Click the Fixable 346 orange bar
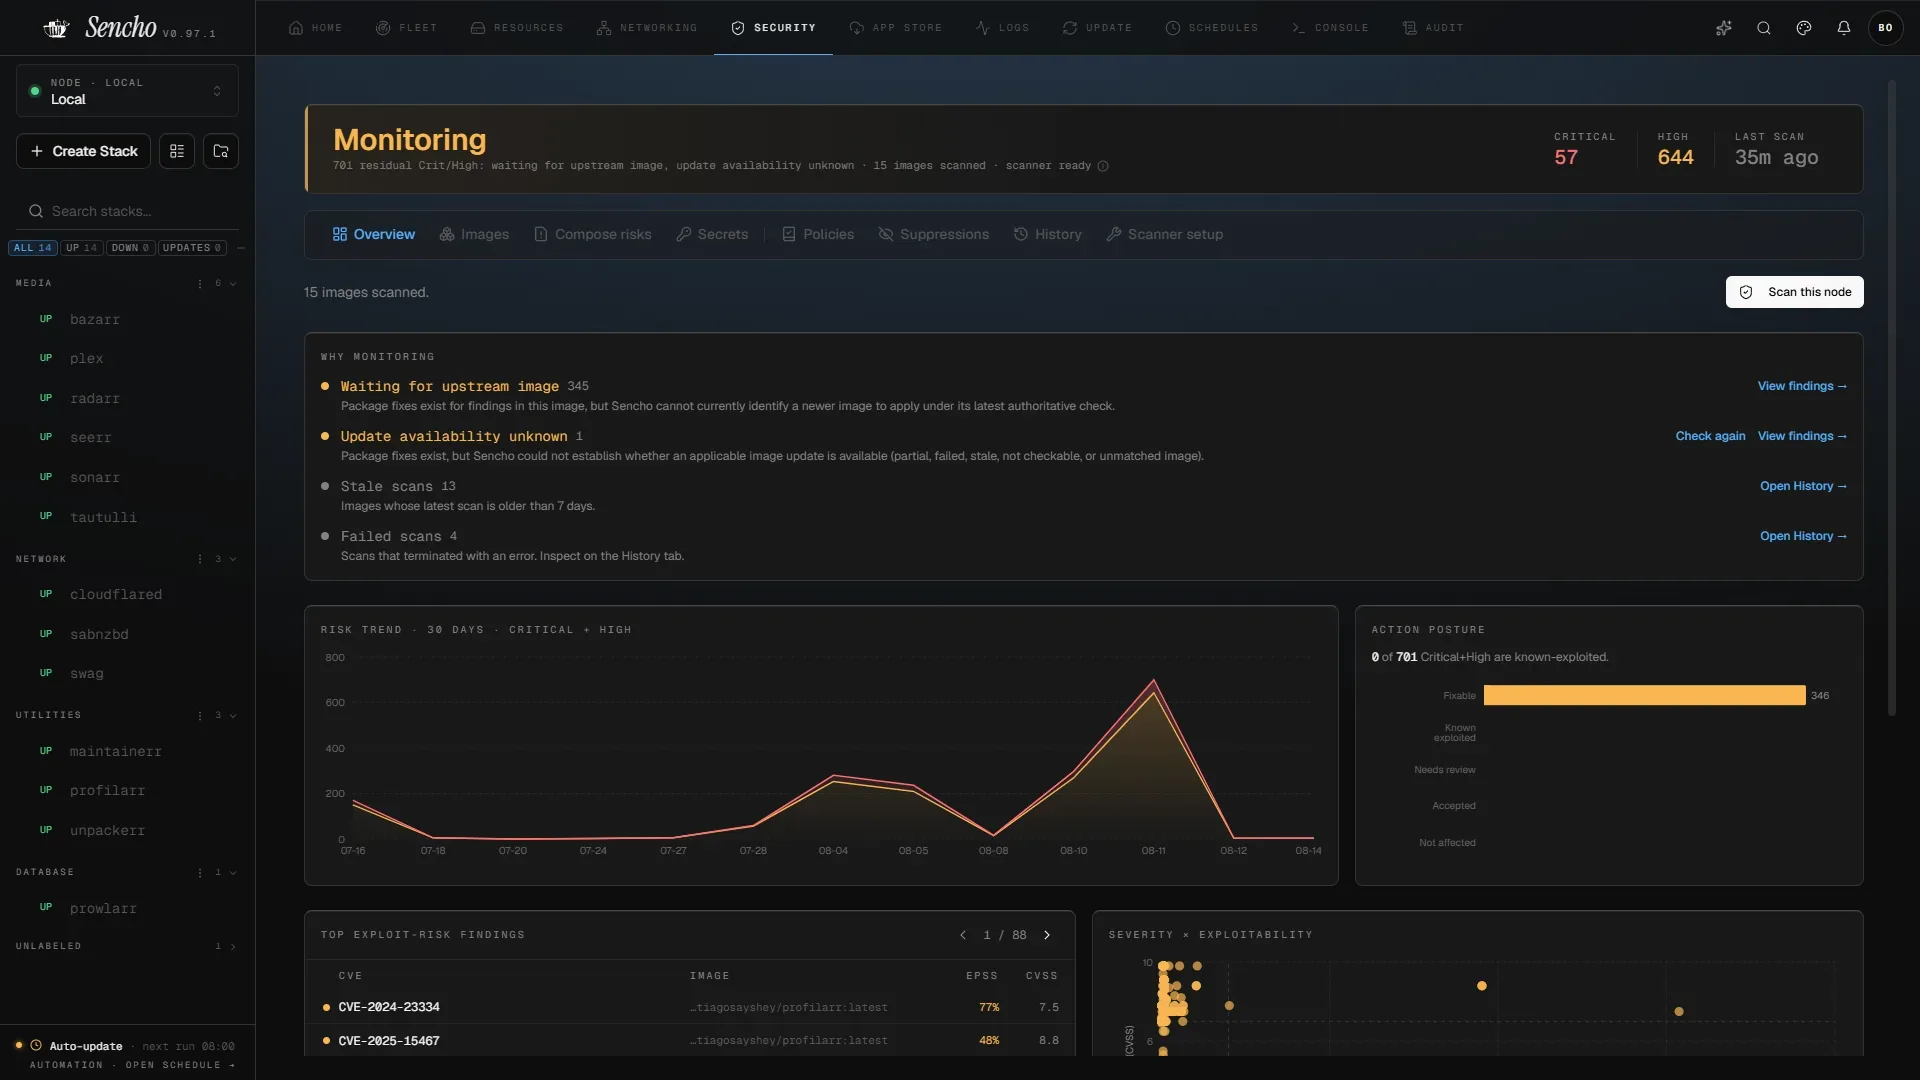The width and height of the screenshot is (1920, 1080). [1644, 696]
